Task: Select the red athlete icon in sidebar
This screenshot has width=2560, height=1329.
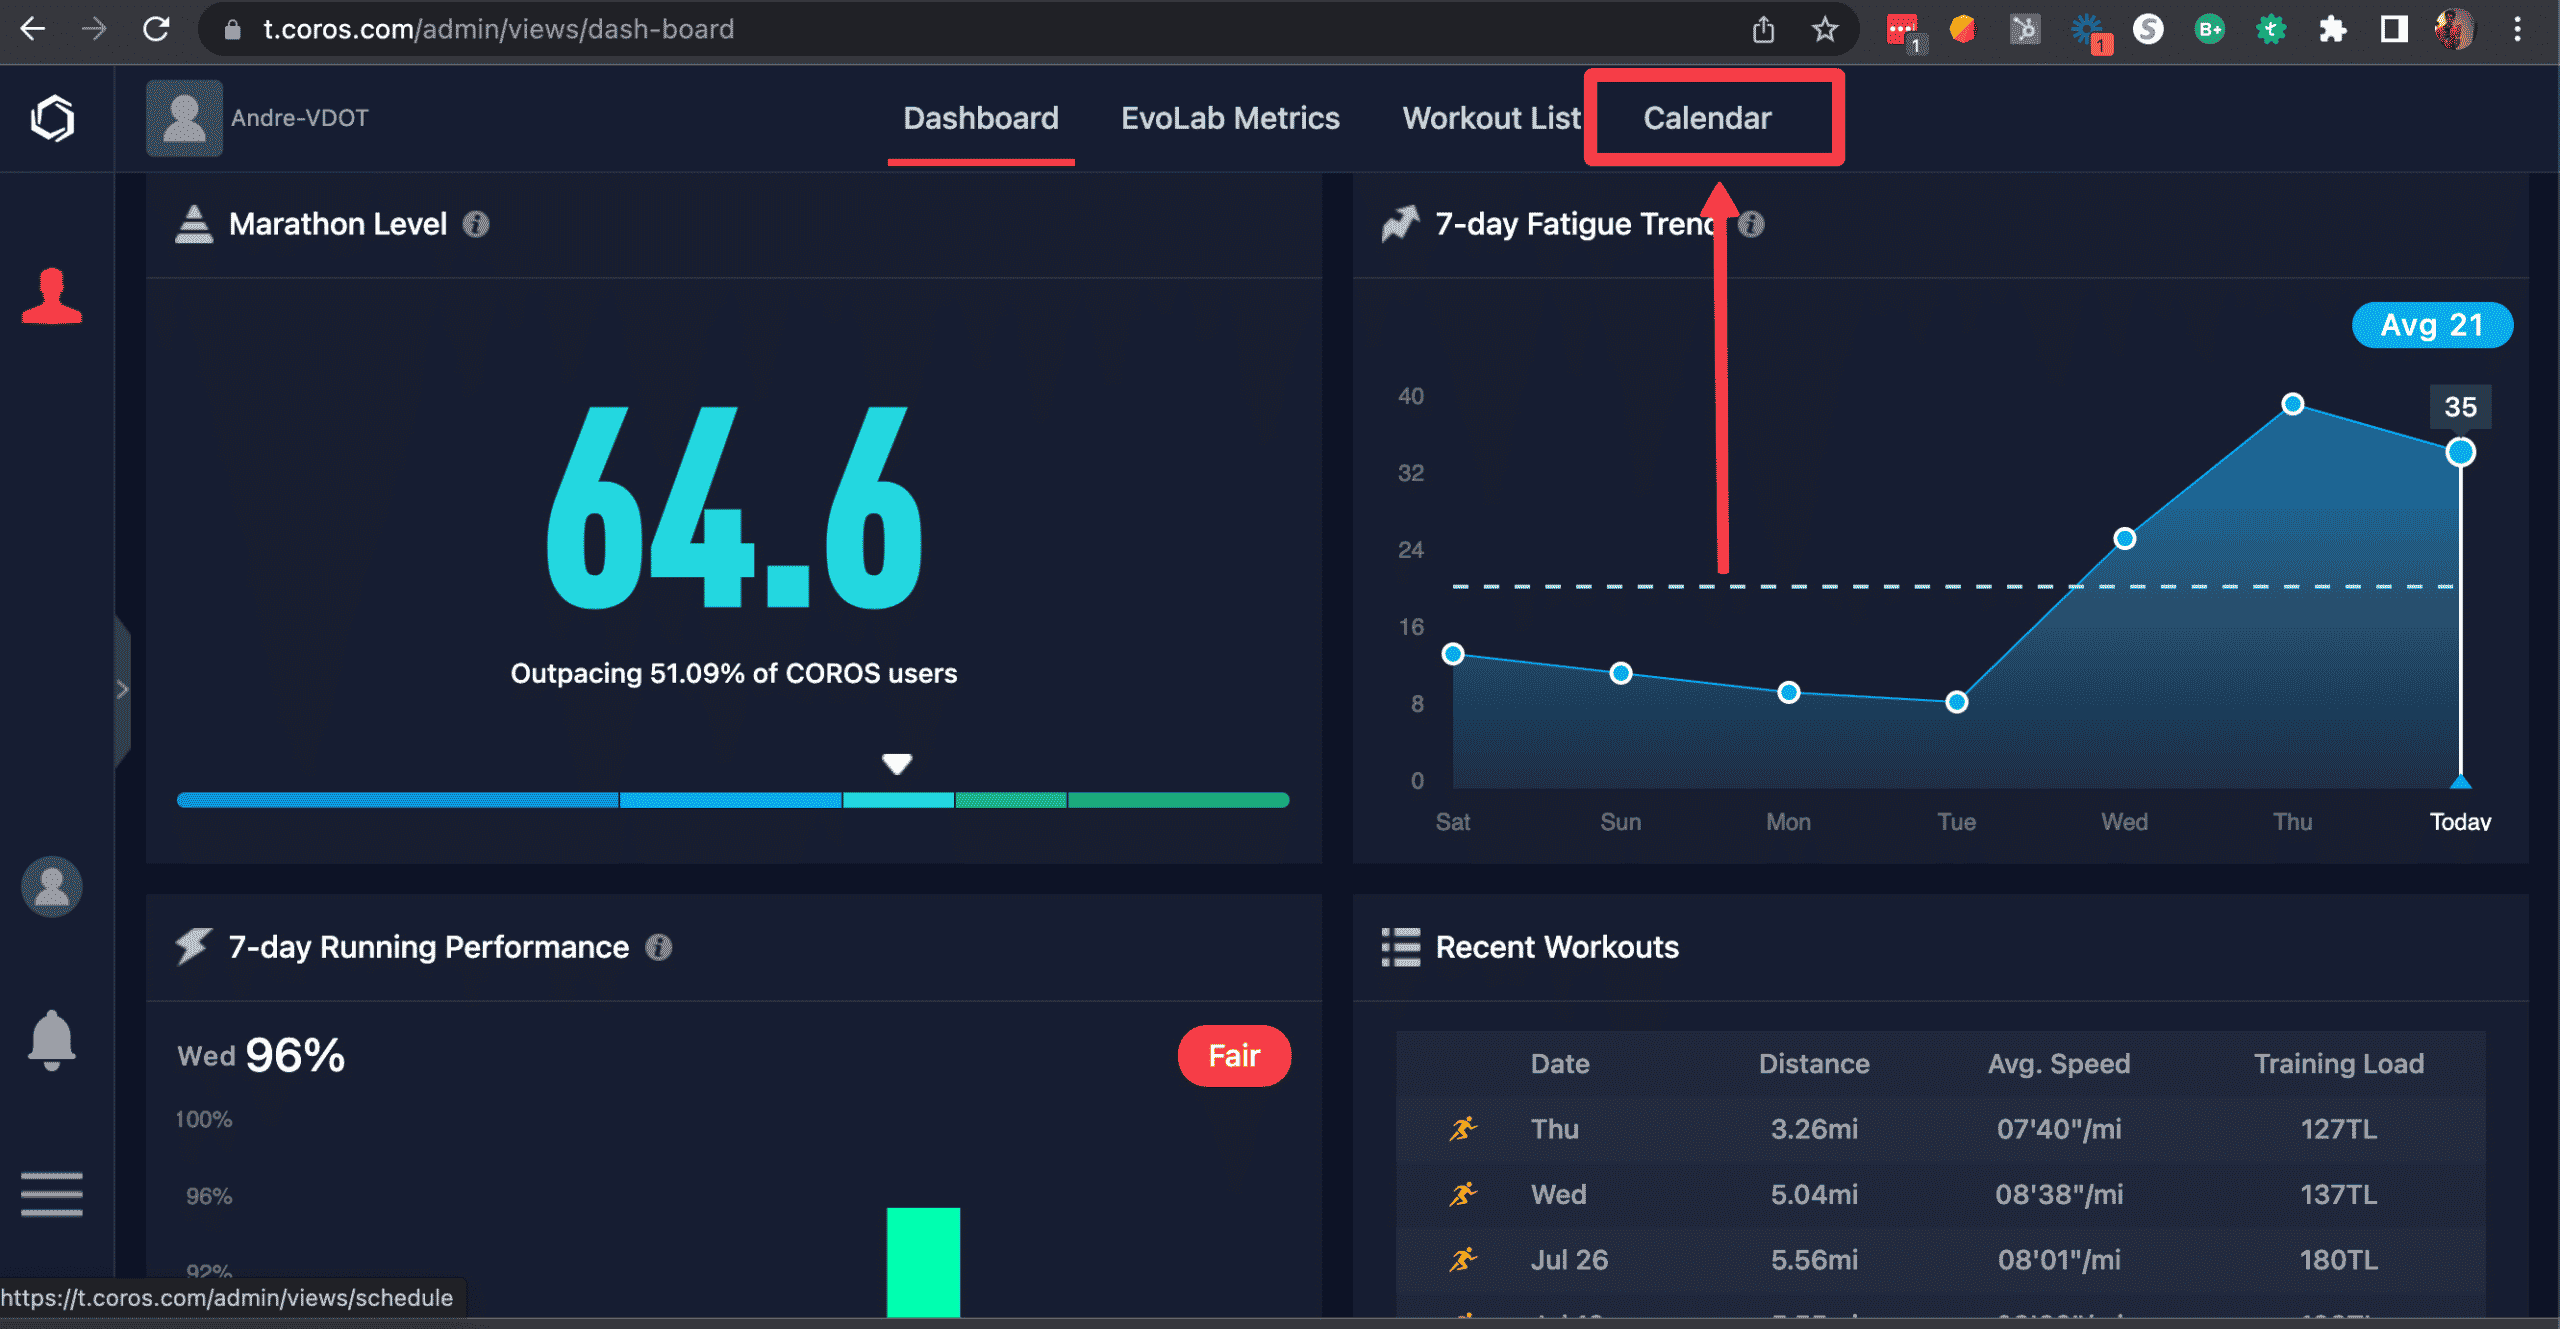Action: [52, 296]
